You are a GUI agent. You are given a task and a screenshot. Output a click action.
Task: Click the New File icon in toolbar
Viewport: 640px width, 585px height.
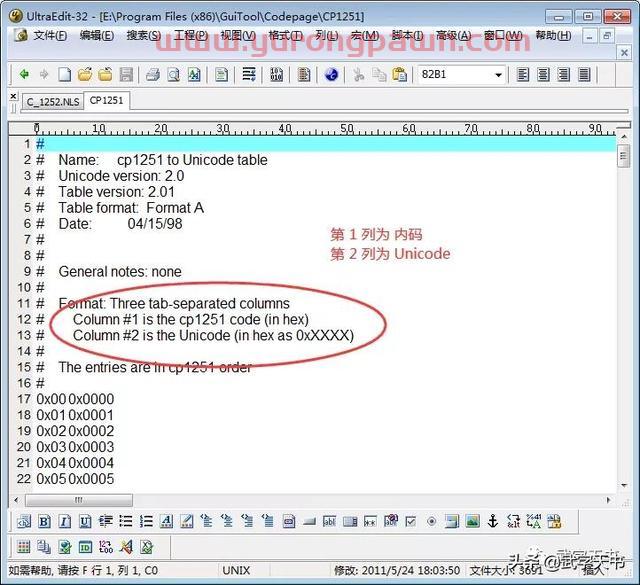click(x=65, y=75)
